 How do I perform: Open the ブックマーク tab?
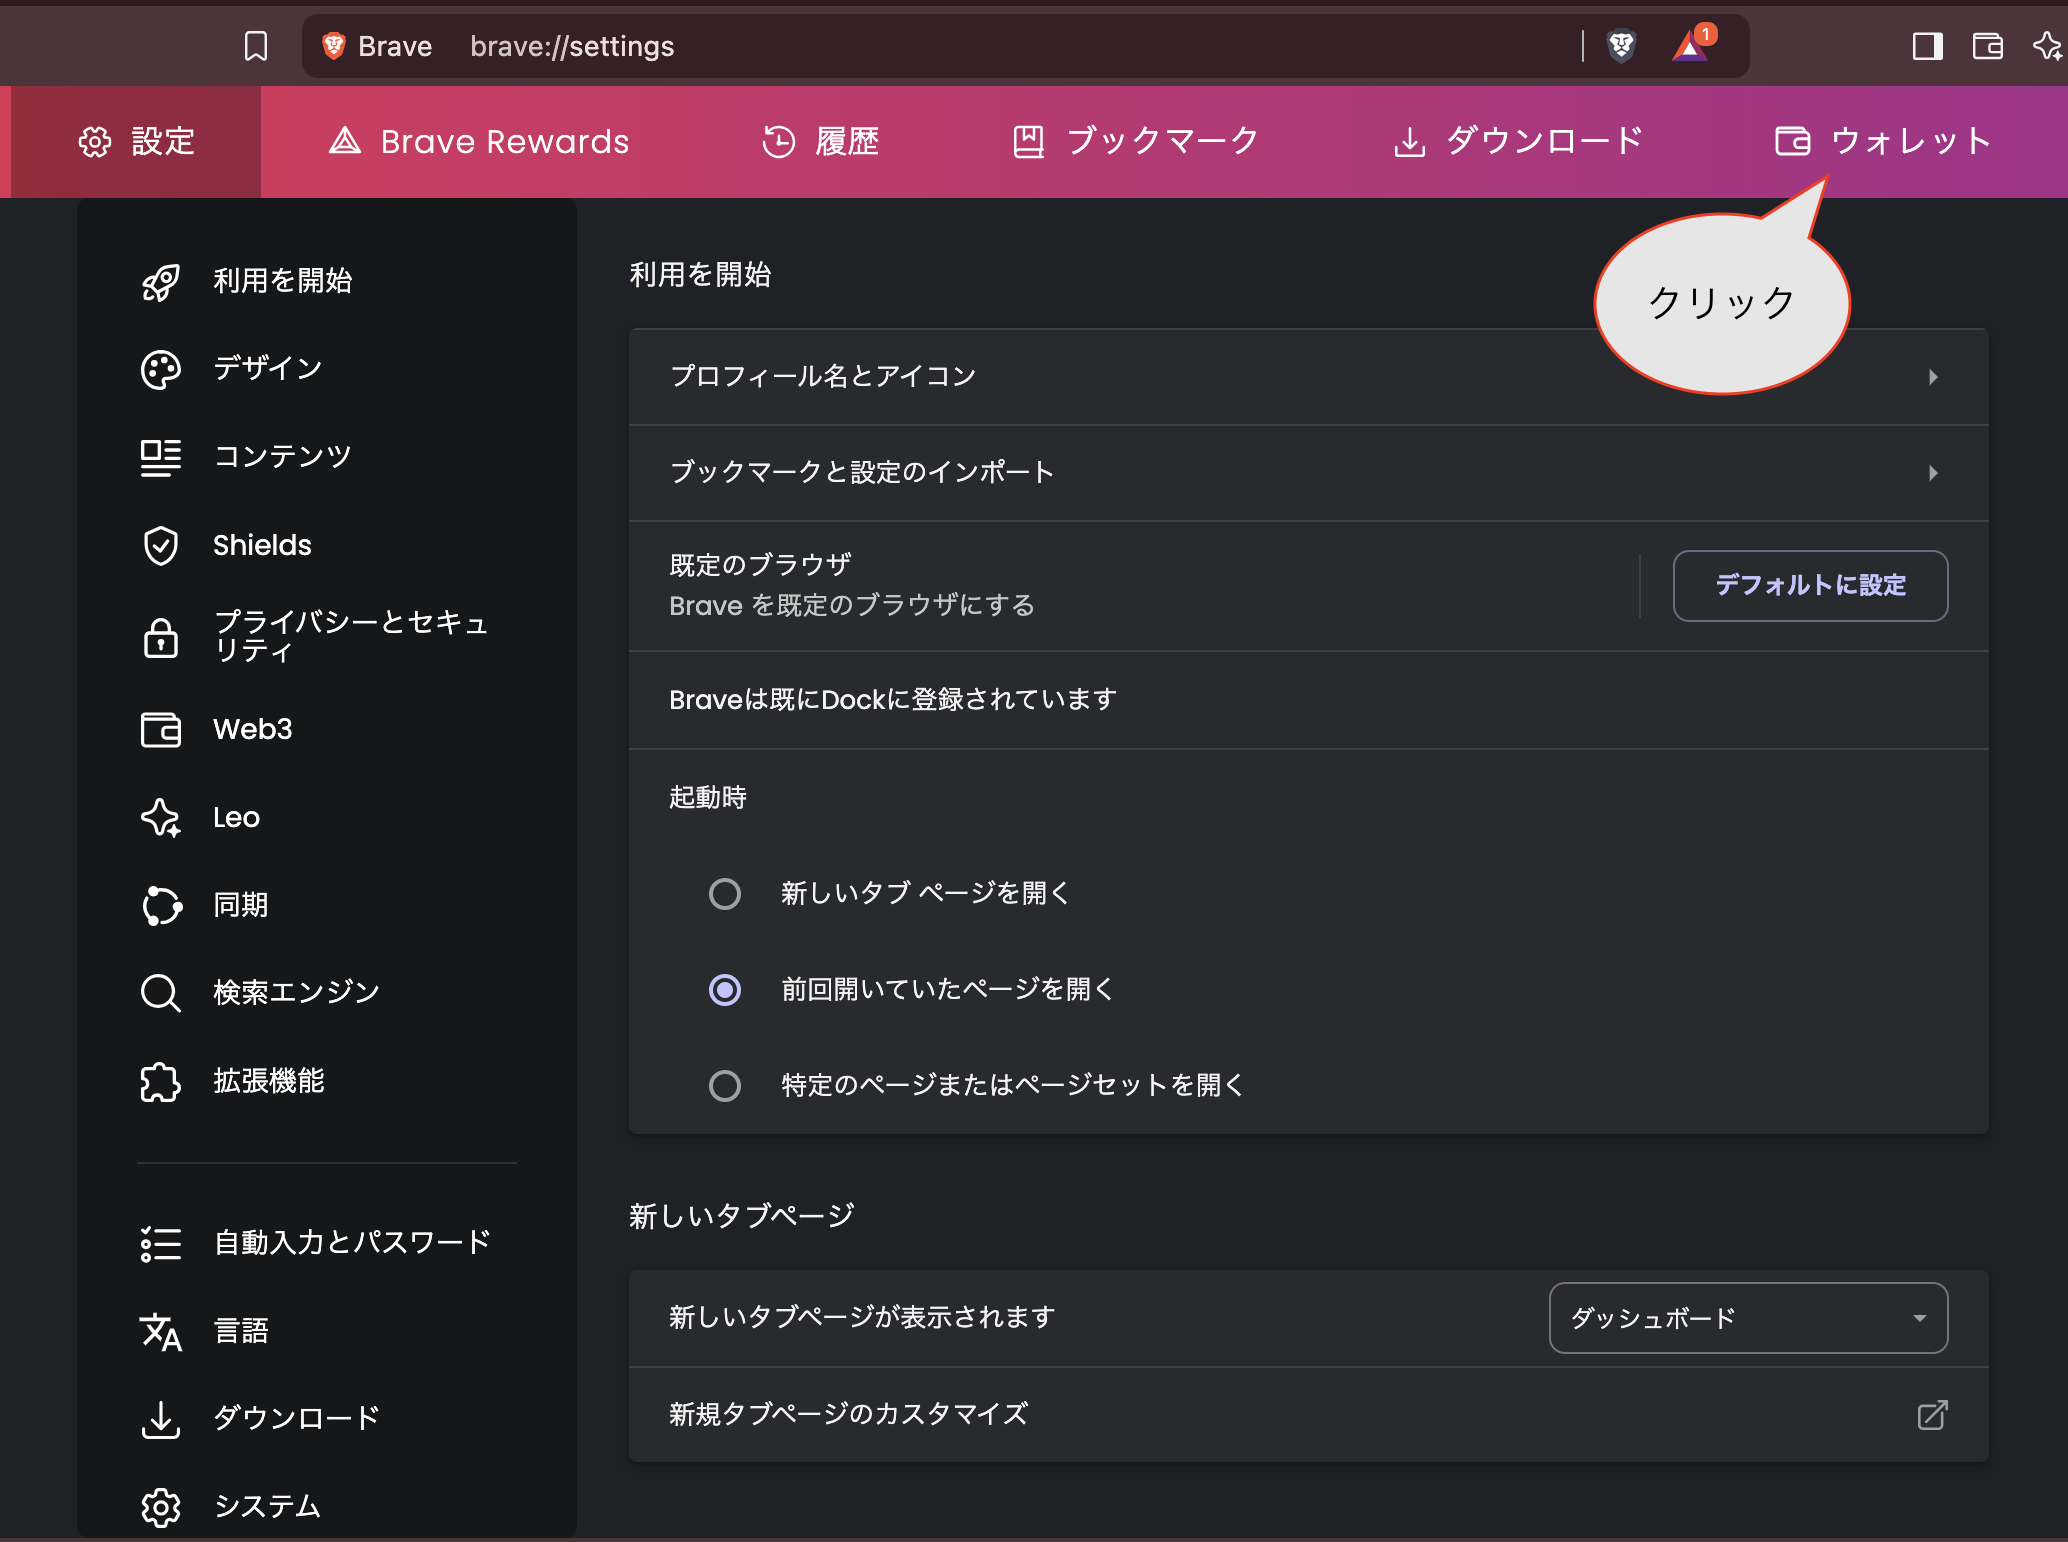pyautogui.click(x=1135, y=142)
